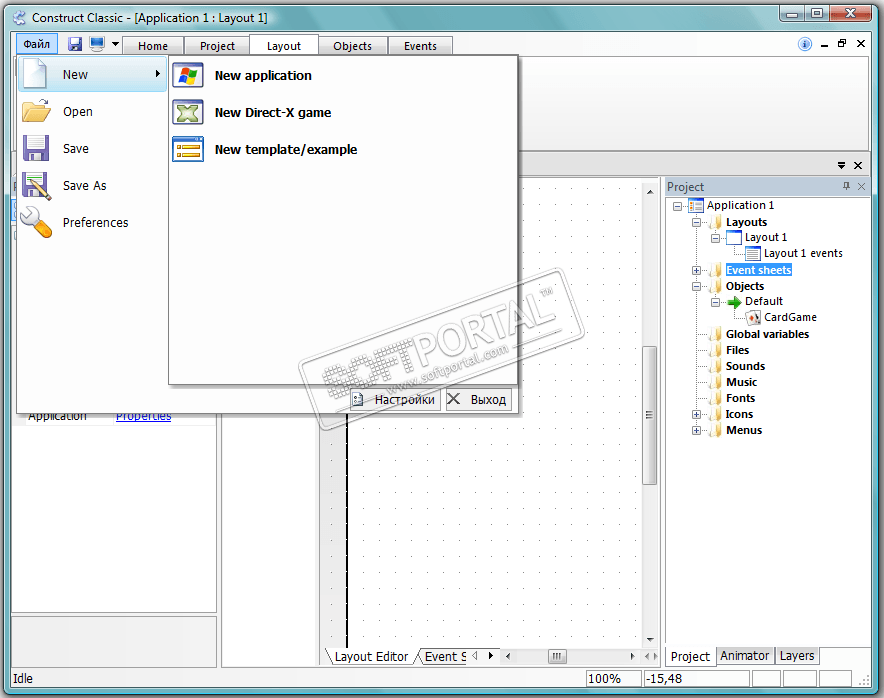Image resolution: width=884 pixels, height=698 pixels.
Task: Collapse the Objects folder node
Action: (x=696, y=286)
